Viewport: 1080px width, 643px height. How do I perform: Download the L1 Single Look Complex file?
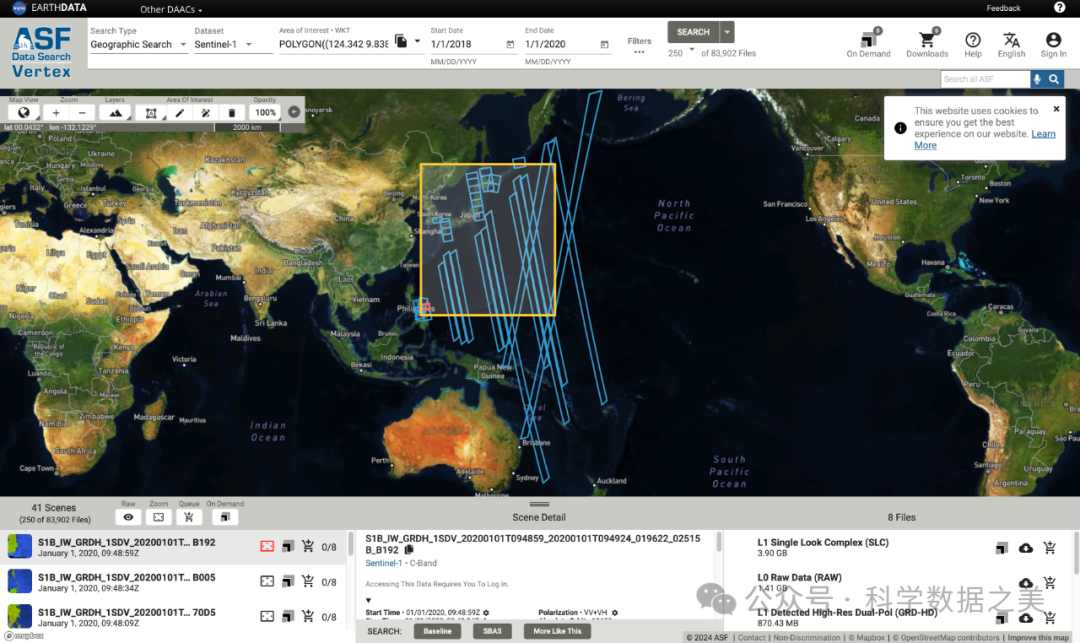pyautogui.click(x=1025, y=548)
